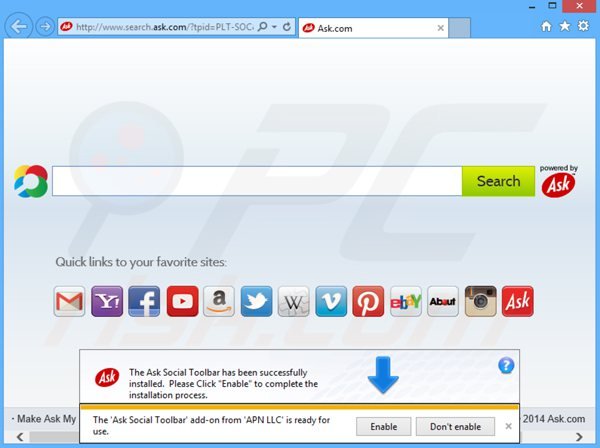The image size is (600, 448).
Task: Click the colorful search logo icon
Action: 31,181
